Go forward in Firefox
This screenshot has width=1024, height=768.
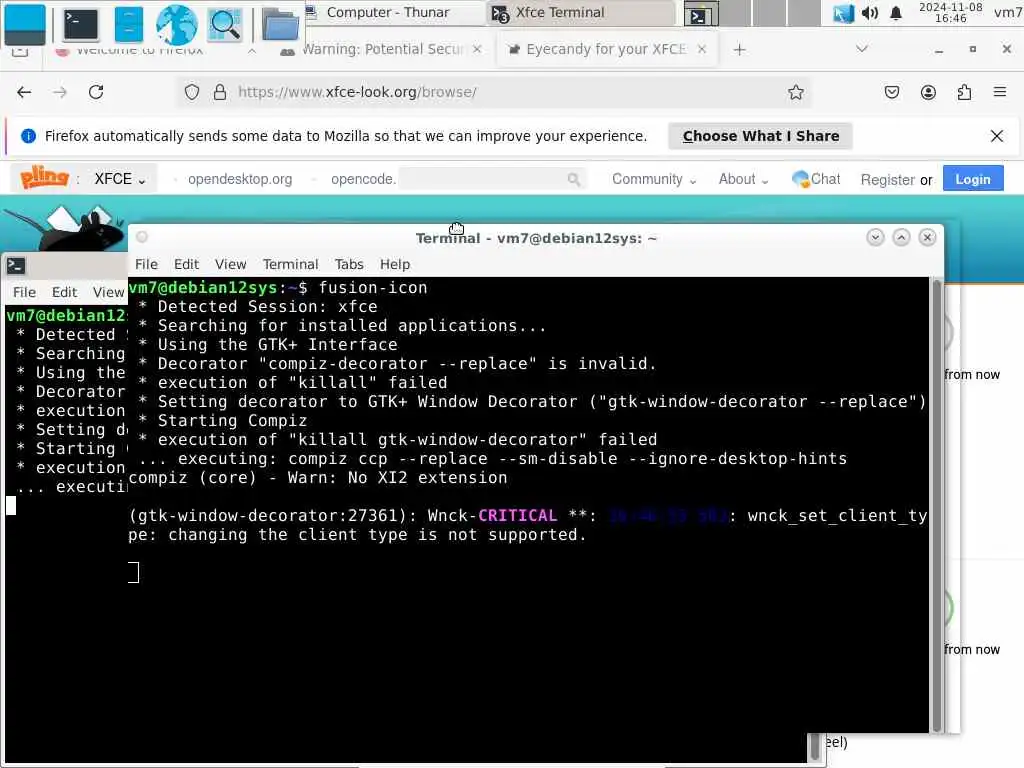pos(60,92)
